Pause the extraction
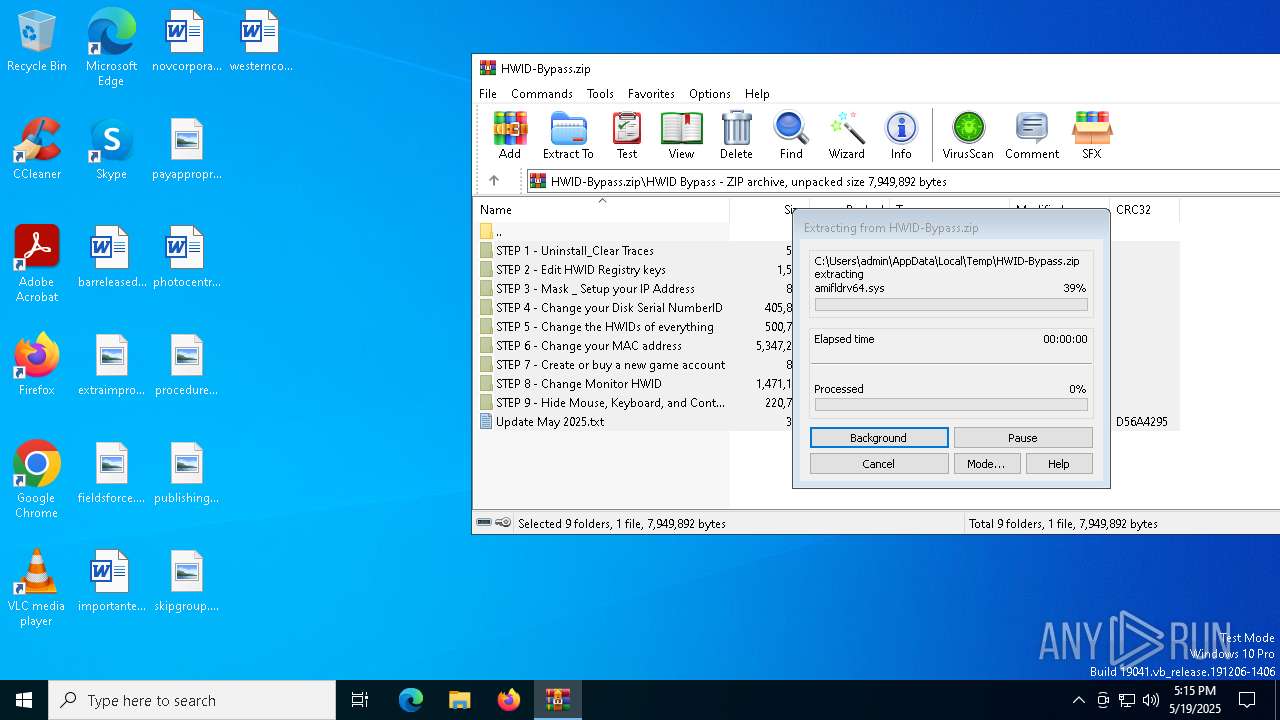The width and height of the screenshot is (1280, 720). pyautogui.click(x=1023, y=438)
